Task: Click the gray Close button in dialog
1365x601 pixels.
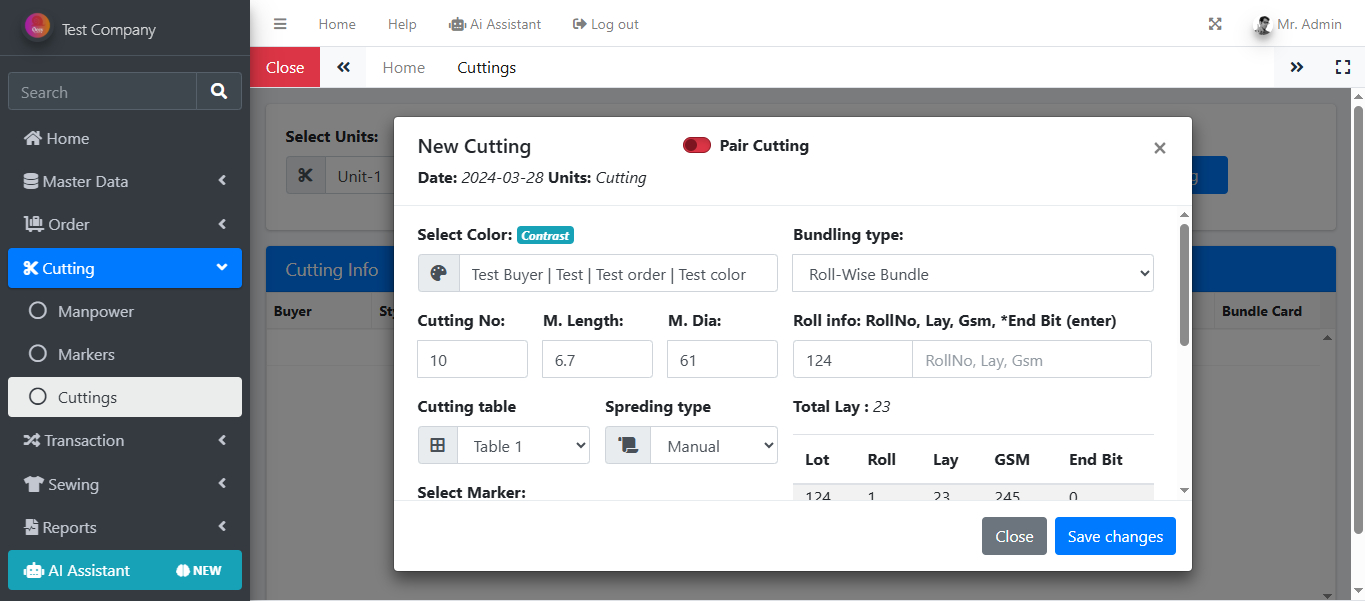Action: [1014, 536]
